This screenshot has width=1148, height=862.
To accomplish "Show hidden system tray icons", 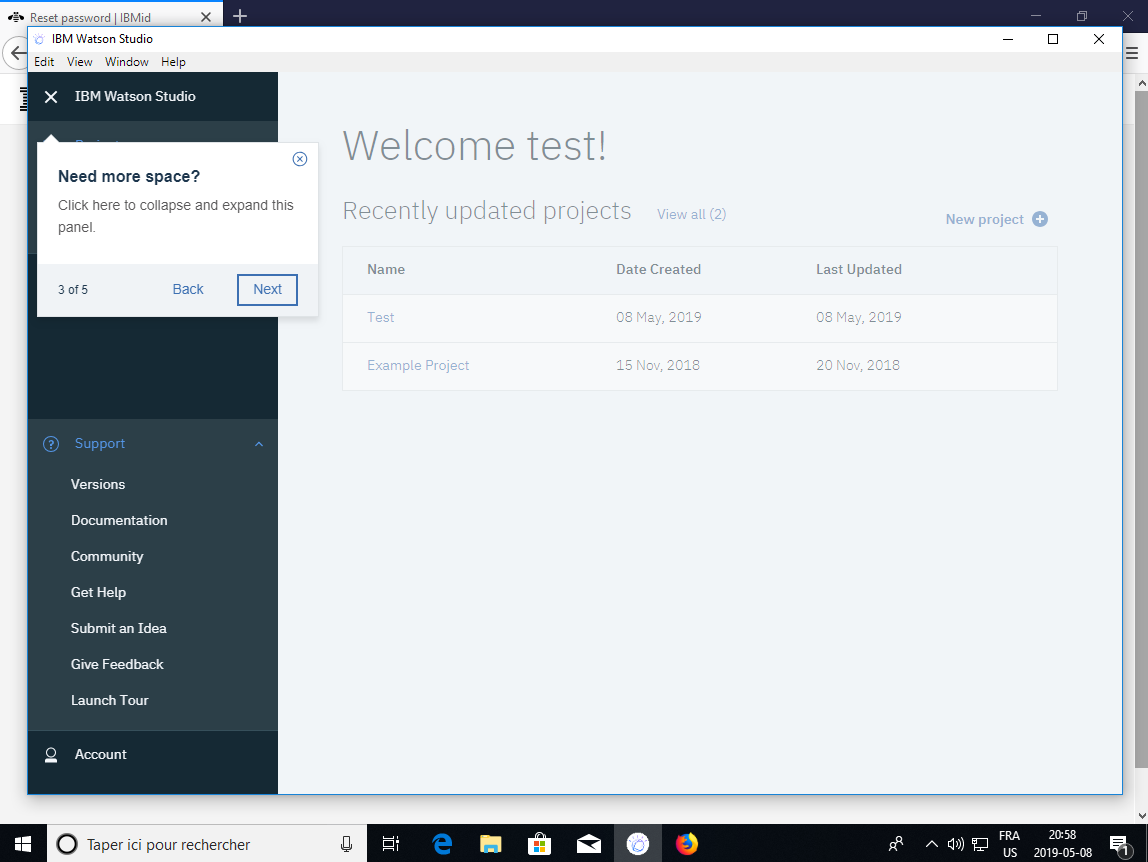I will [931, 844].
